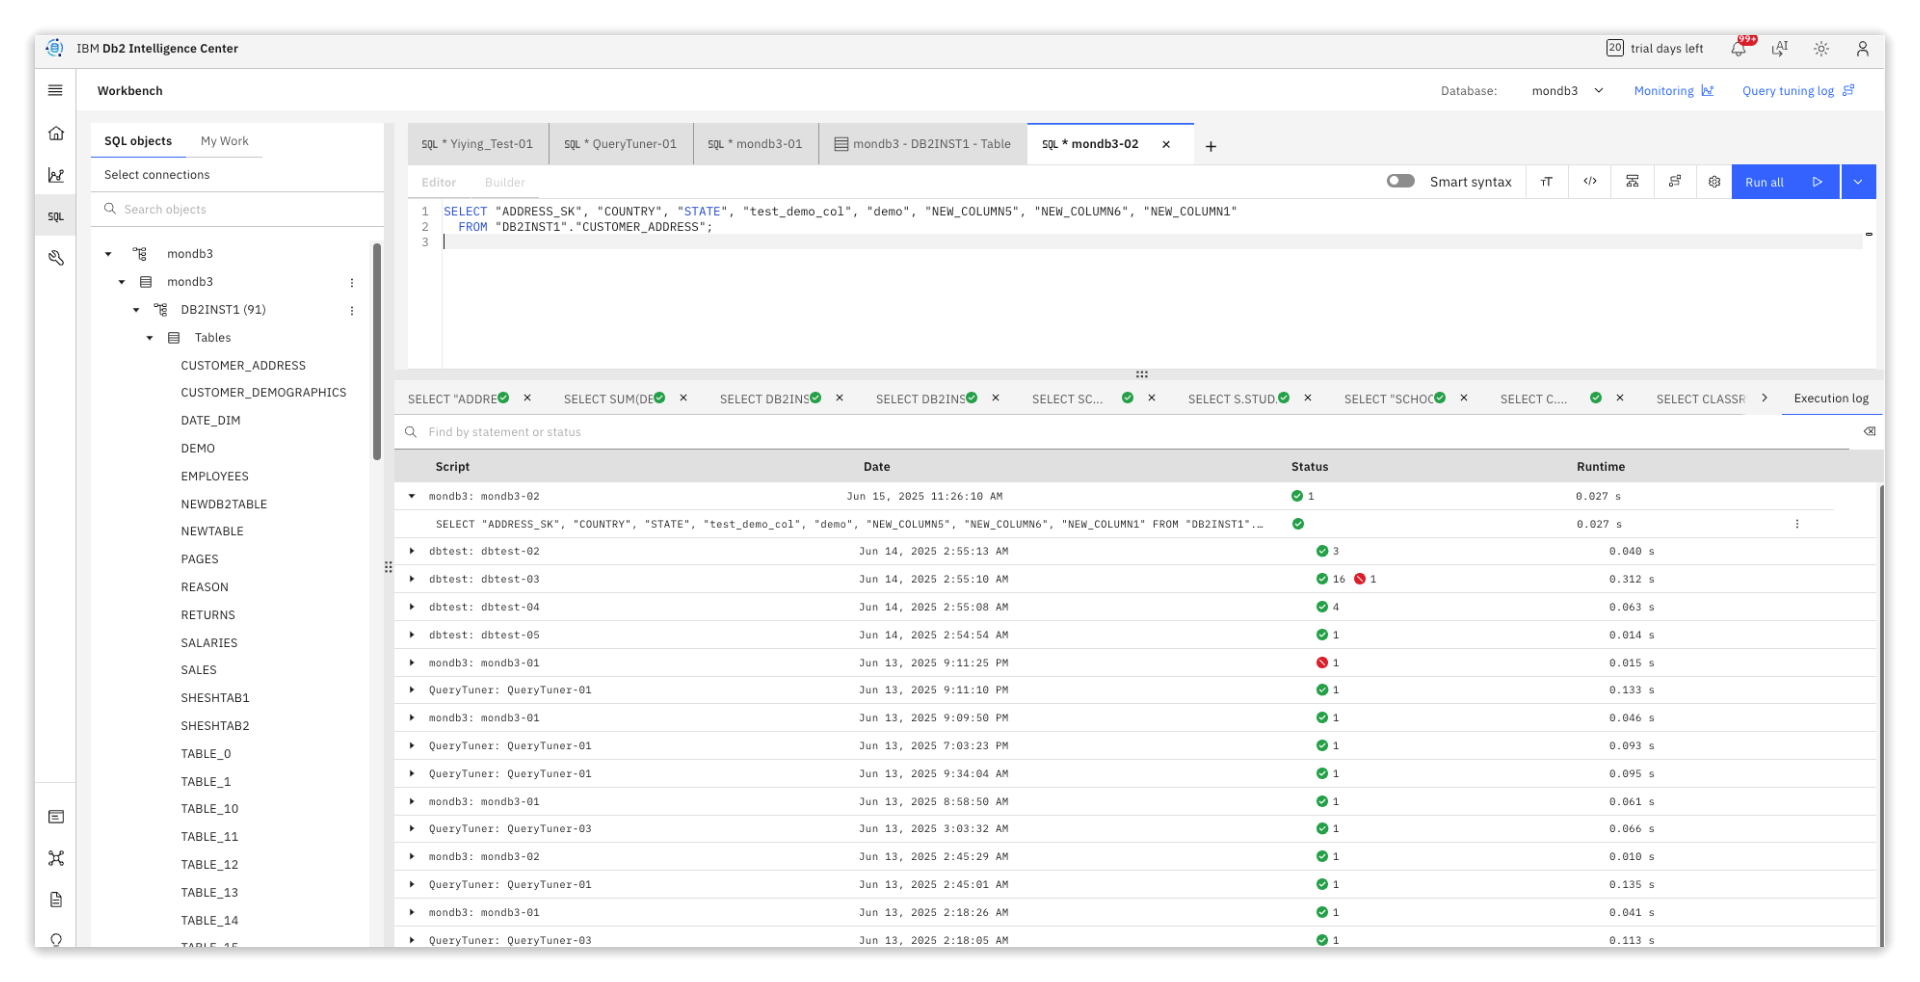This screenshot has width=1920, height=982.
Task: Switch to the SQL objects tab
Action: [138, 141]
